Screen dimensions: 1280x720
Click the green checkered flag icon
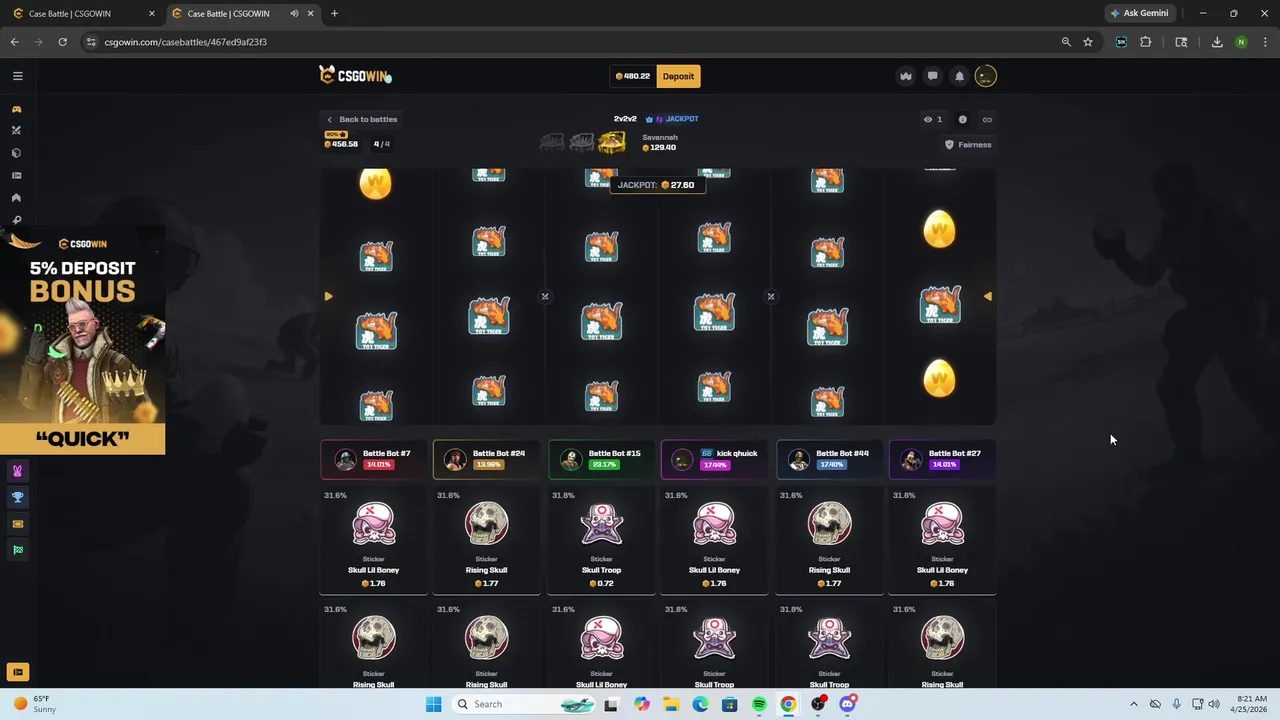[17, 549]
